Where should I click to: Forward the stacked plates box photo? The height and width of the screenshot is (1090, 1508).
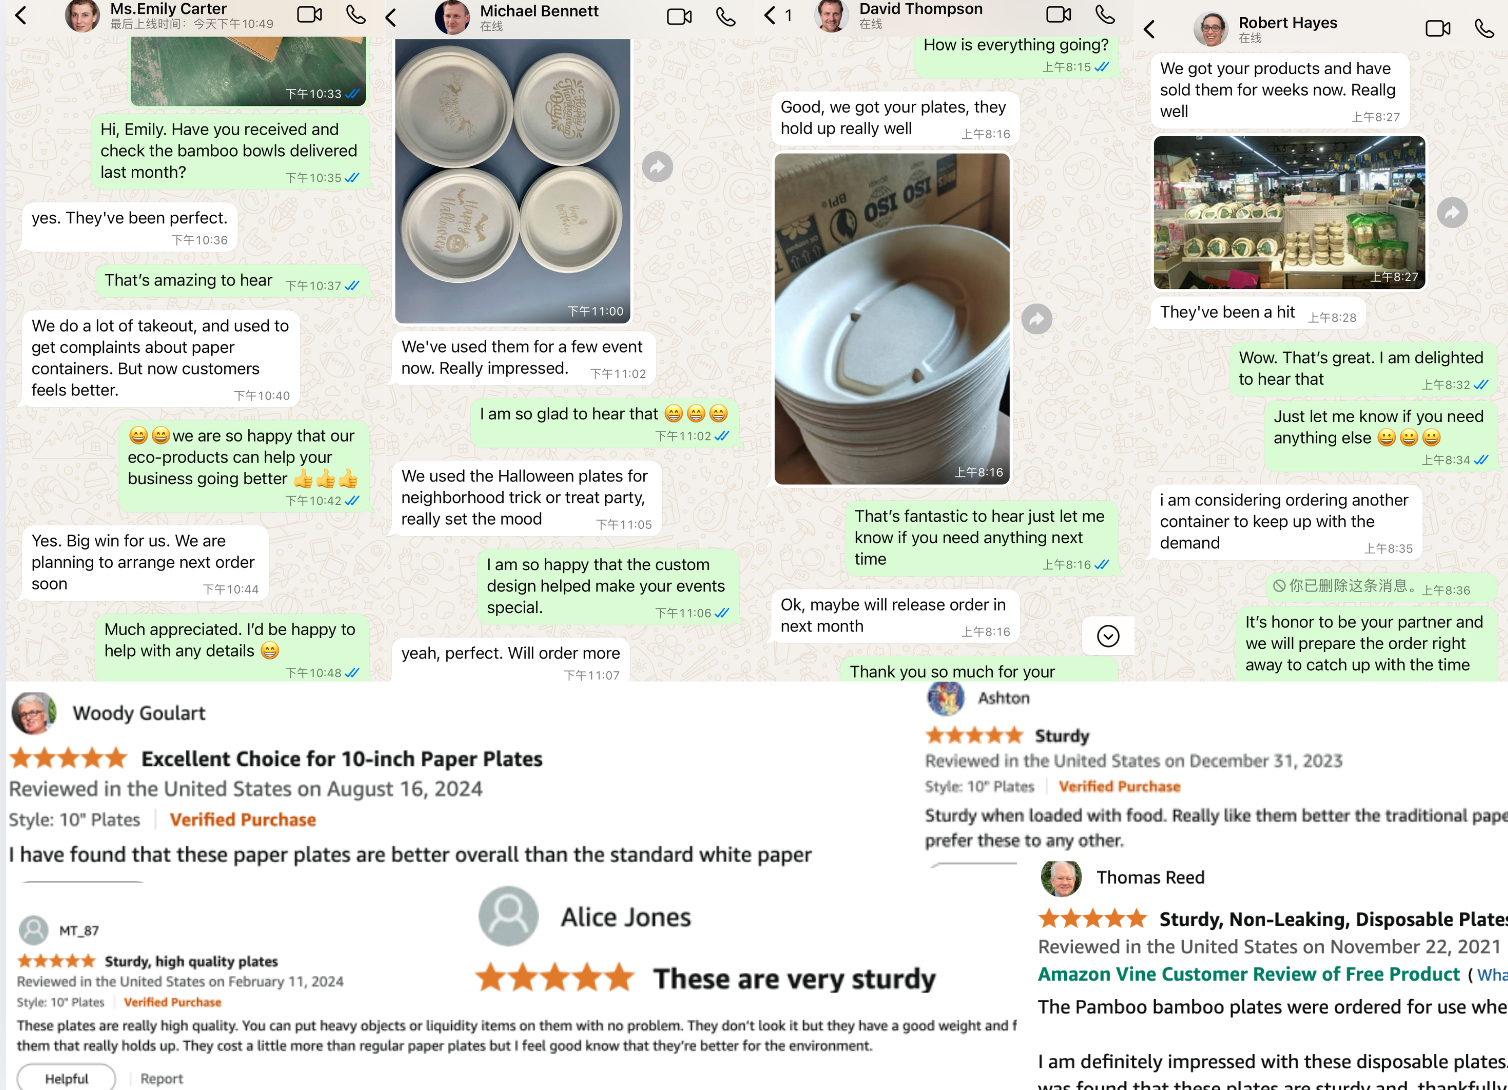(x=1037, y=319)
